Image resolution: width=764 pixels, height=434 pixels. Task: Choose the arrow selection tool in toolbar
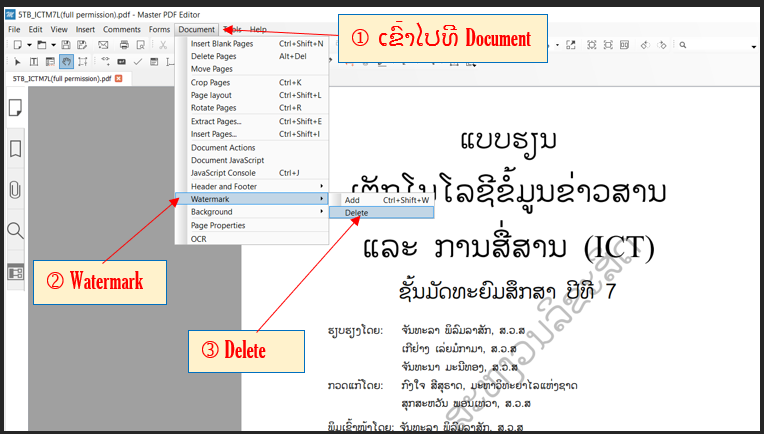pos(17,62)
